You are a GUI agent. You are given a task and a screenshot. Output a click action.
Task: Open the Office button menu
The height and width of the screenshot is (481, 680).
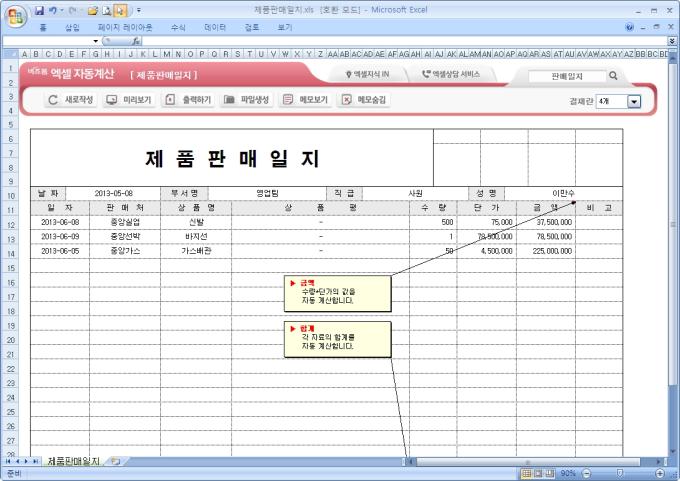[x=16, y=17]
